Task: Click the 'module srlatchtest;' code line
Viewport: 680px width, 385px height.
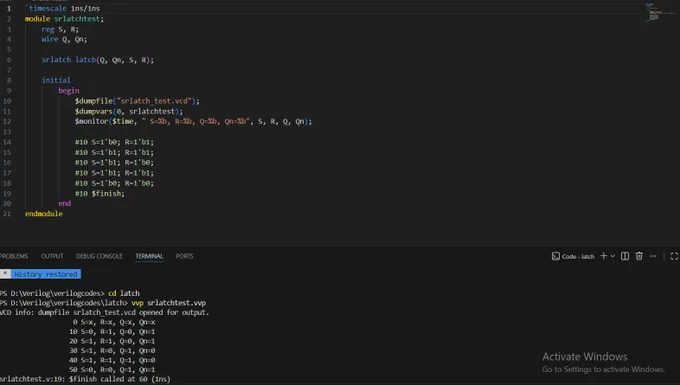Action: click(64, 19)
